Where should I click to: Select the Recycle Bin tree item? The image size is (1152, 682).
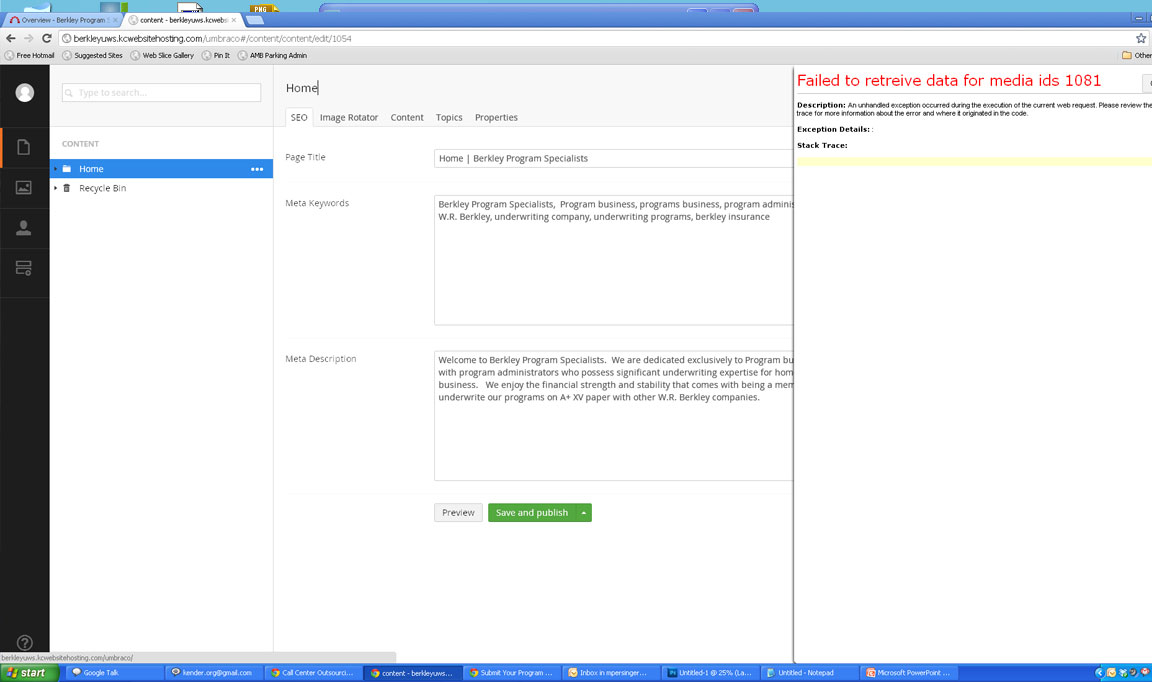pyautogui.click(x=162, y=188)
